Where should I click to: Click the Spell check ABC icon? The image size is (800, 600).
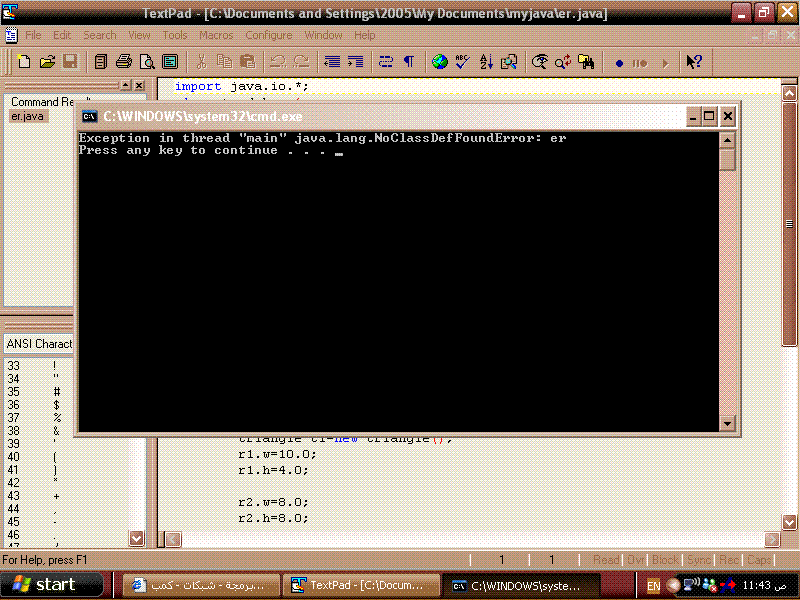coord(462,62)
